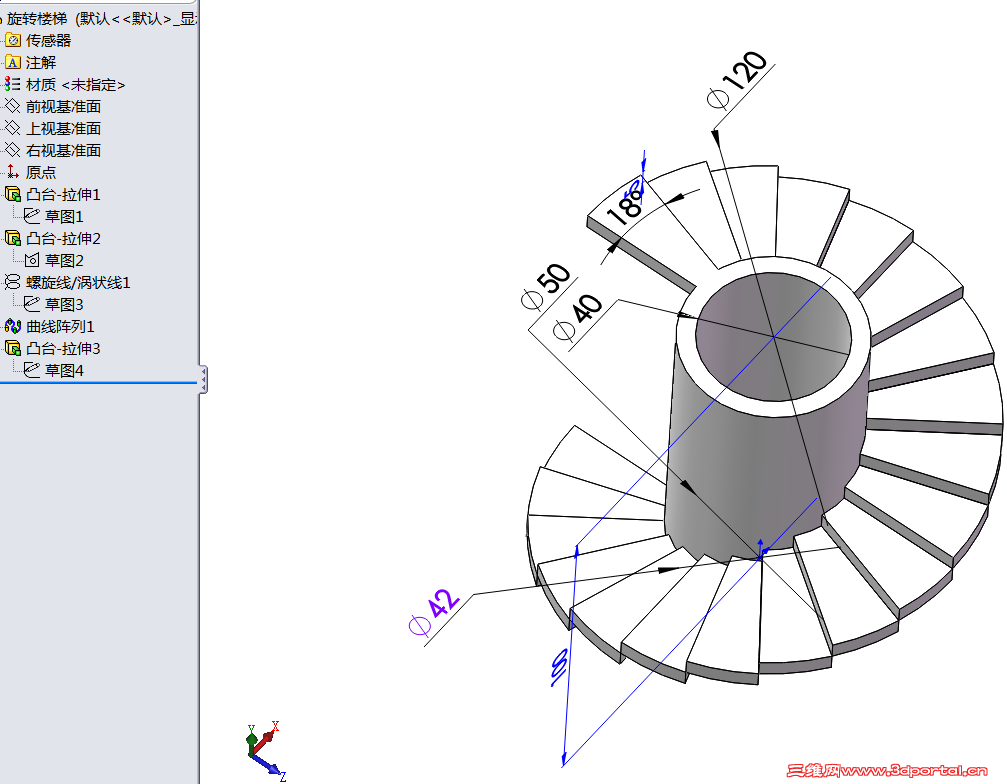Select 原点 in feature tree

tap(40, 171)
